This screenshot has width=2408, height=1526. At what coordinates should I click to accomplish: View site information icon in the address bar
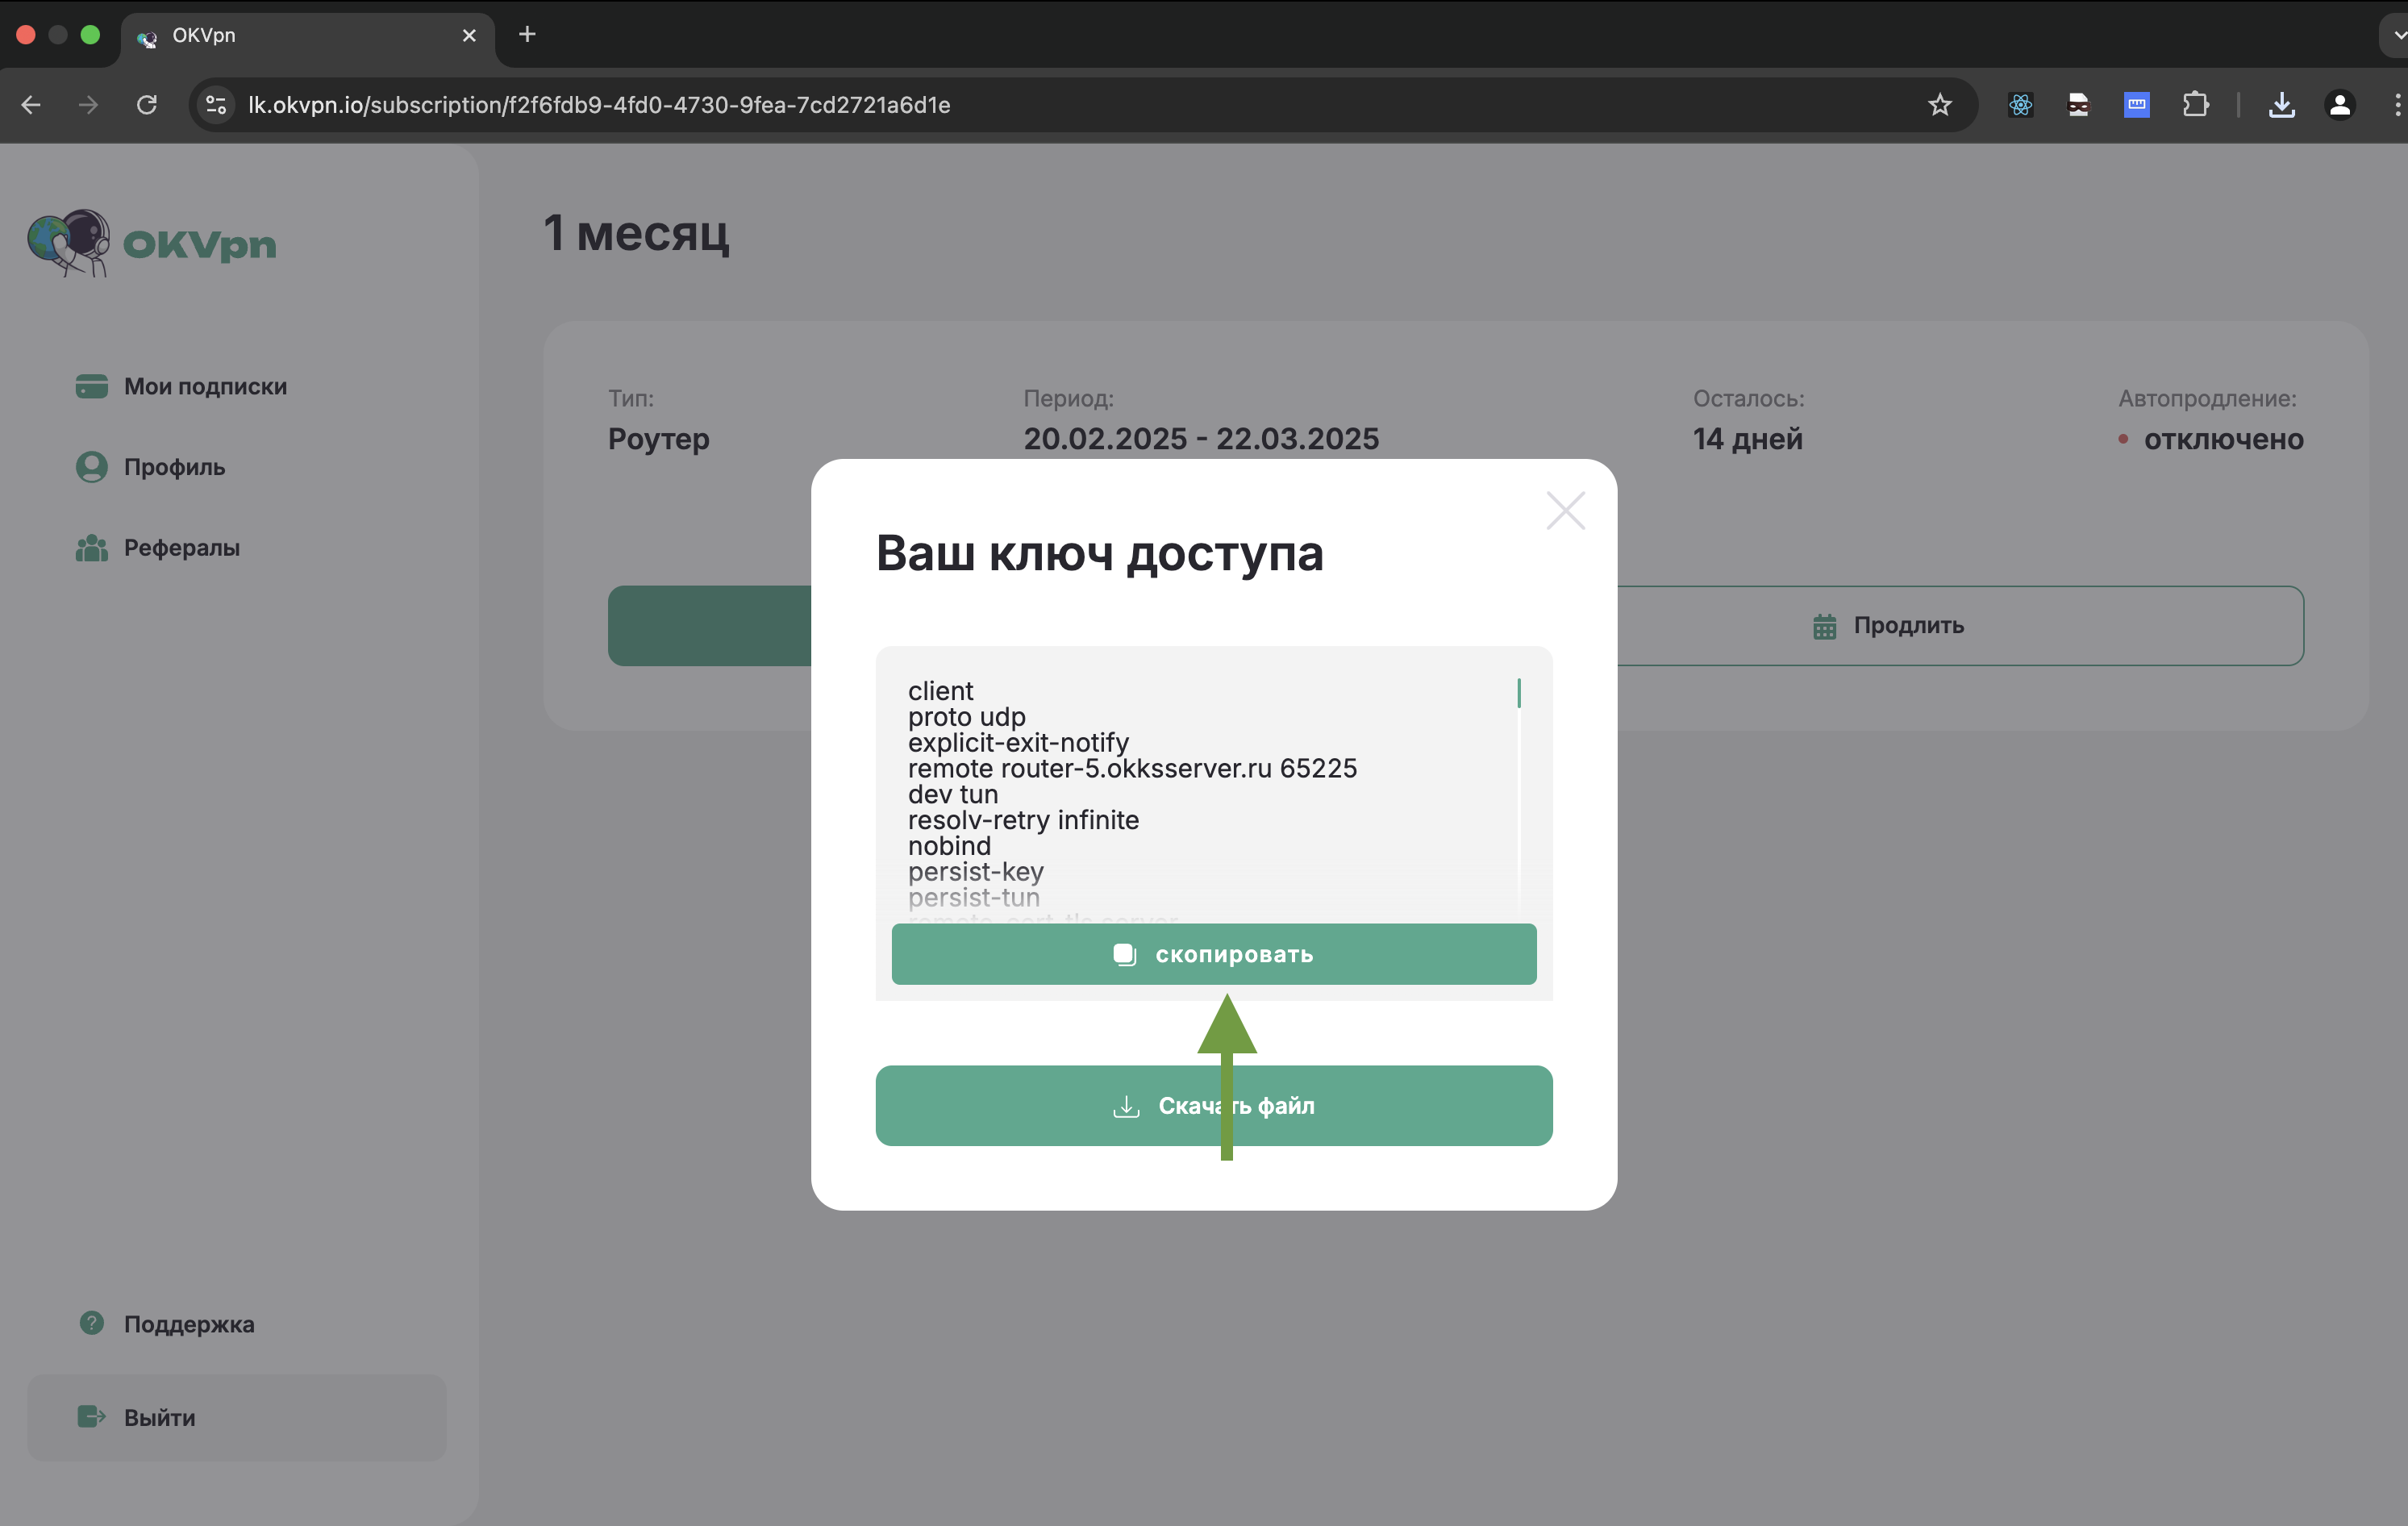pos(215,104)
